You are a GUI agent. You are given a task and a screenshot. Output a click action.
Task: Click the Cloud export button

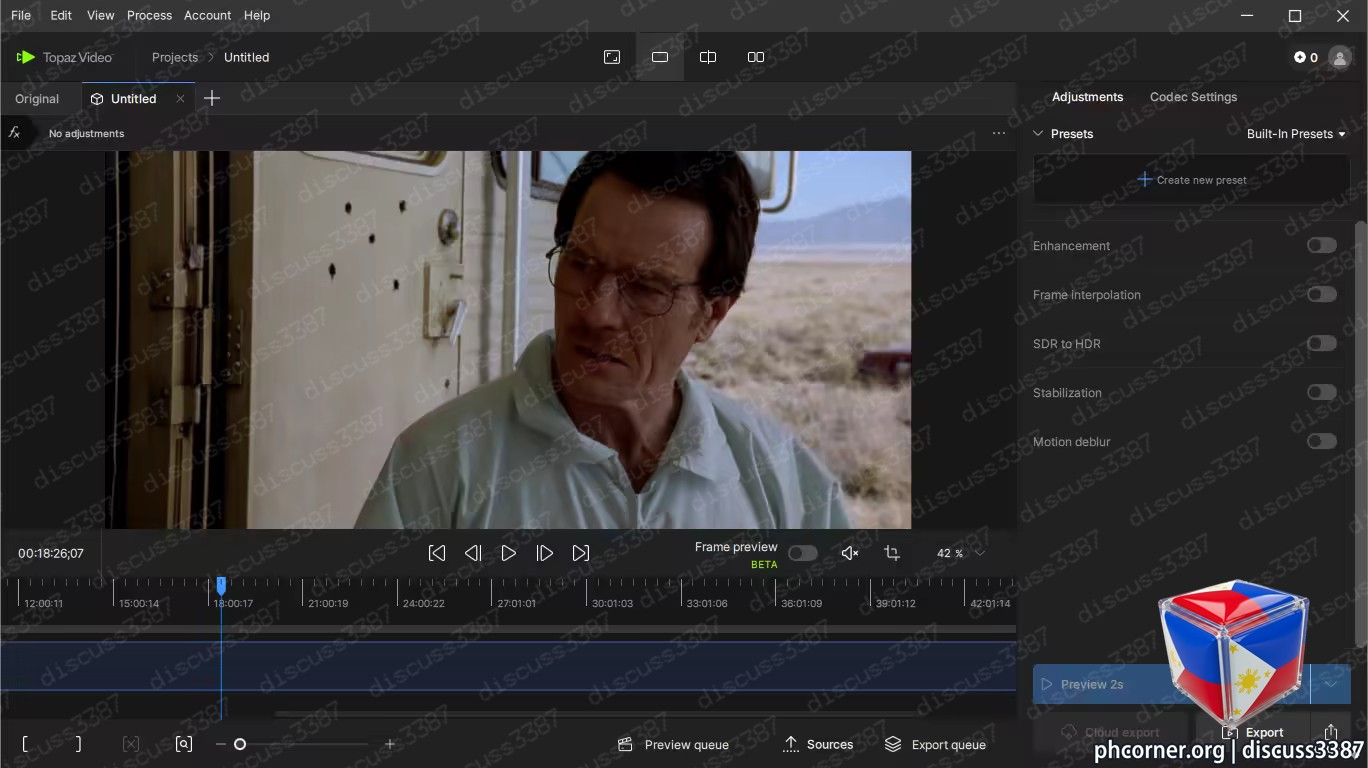(x=1110, y=732)
